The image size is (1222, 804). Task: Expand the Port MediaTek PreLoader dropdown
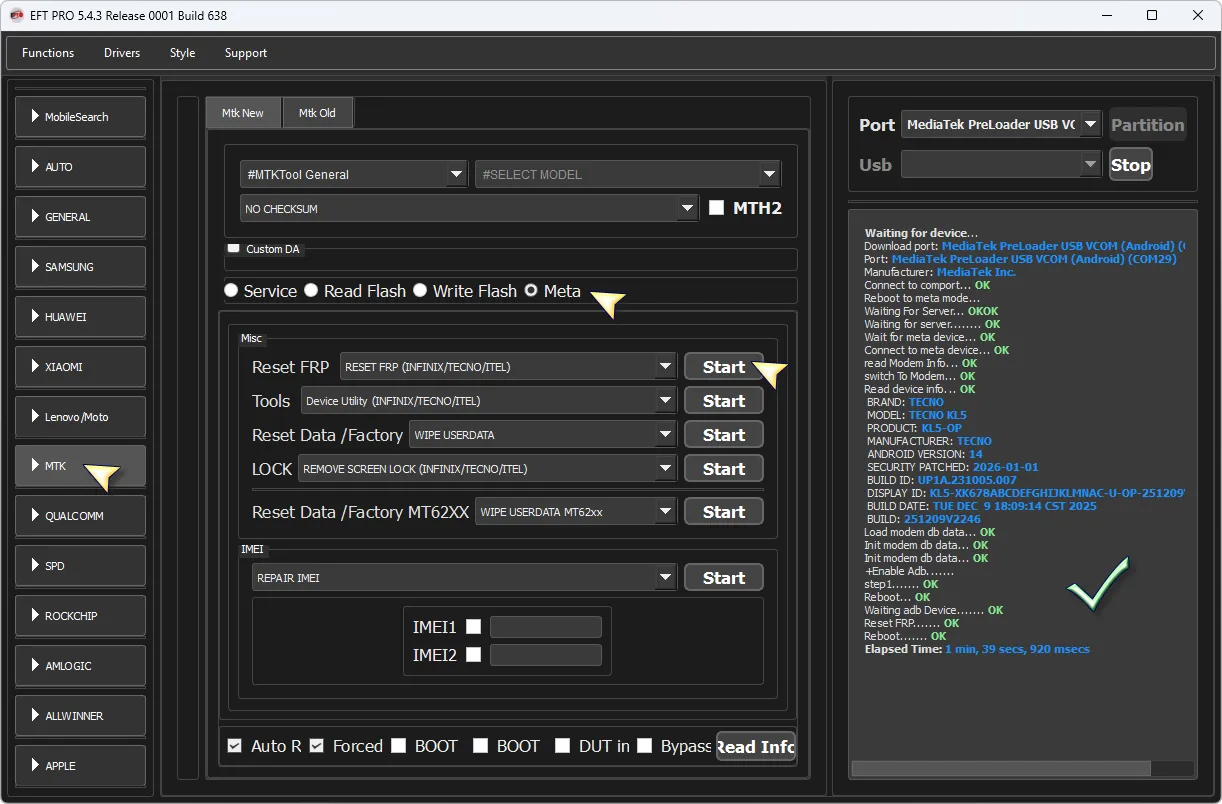tap(1000, 125)
